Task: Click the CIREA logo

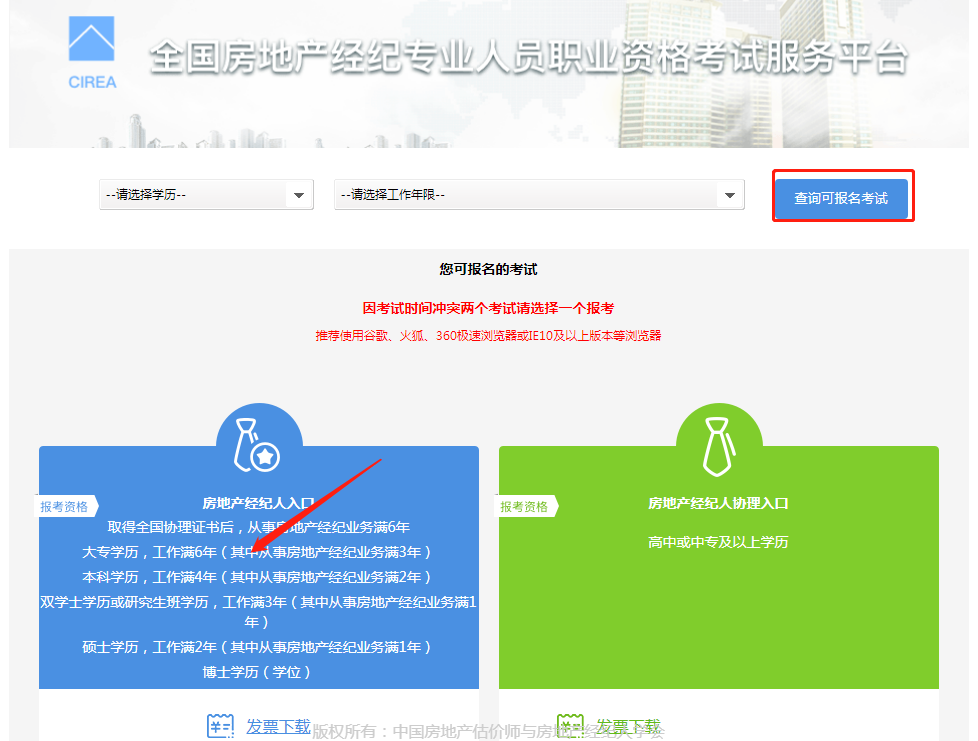Action: click(92, 53)
